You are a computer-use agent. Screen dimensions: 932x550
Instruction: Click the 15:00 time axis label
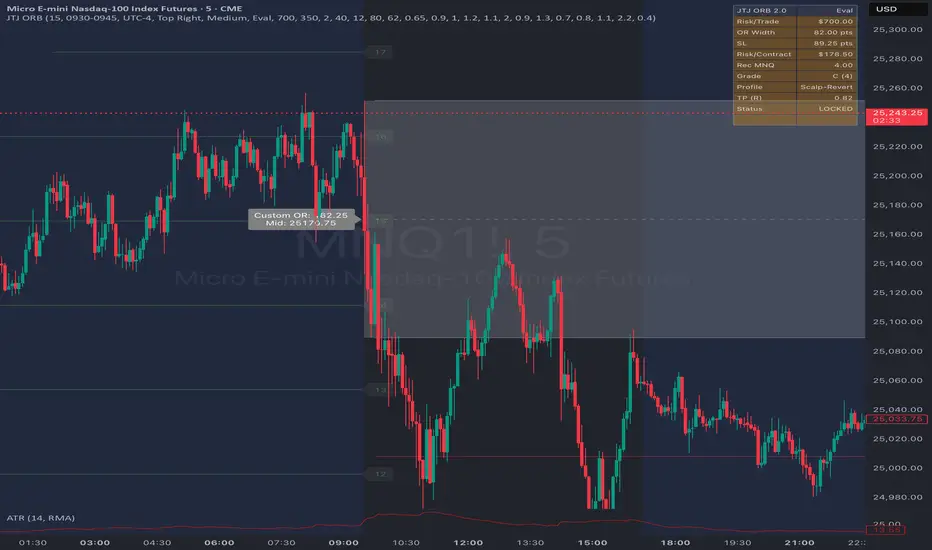pos(593,542)
